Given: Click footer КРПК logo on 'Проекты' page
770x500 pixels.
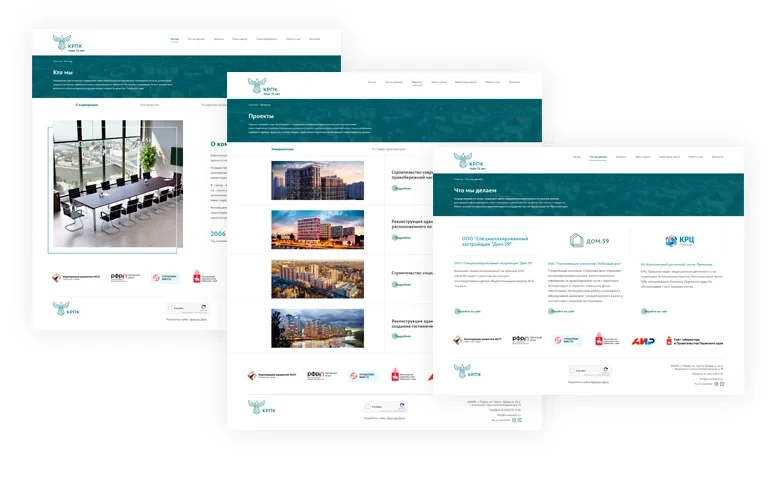Looking at the screenshot, I should (262, 407).
